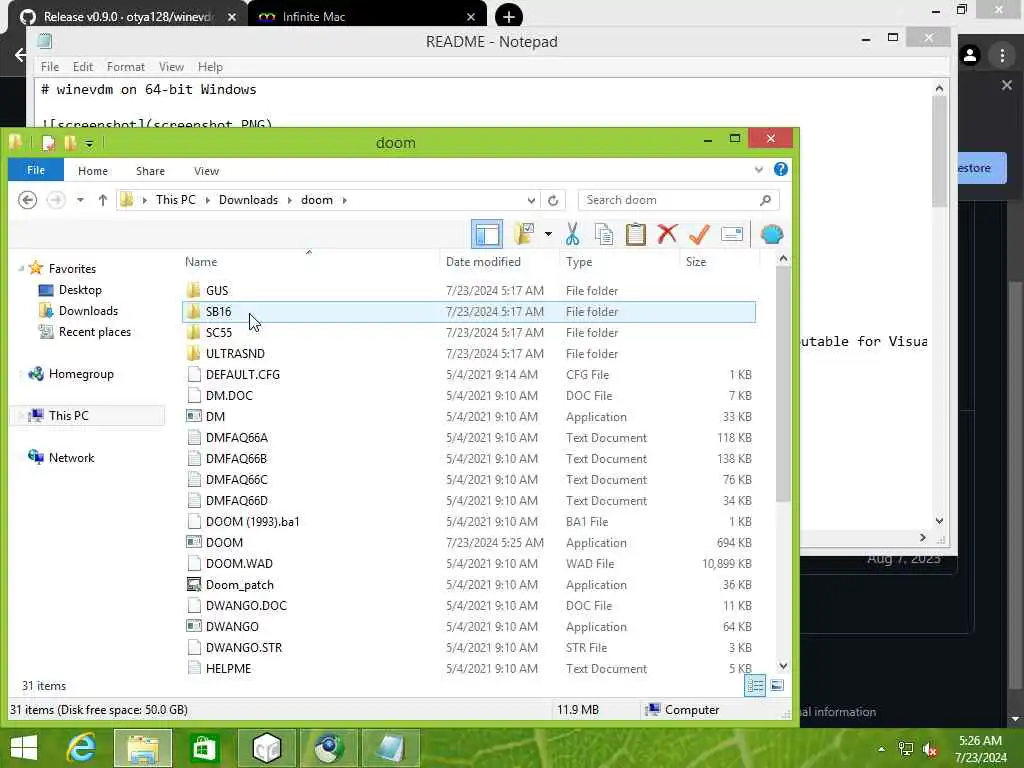The image size is (1024, 768).
Task: Switch to details view icon
Action: 755,685
